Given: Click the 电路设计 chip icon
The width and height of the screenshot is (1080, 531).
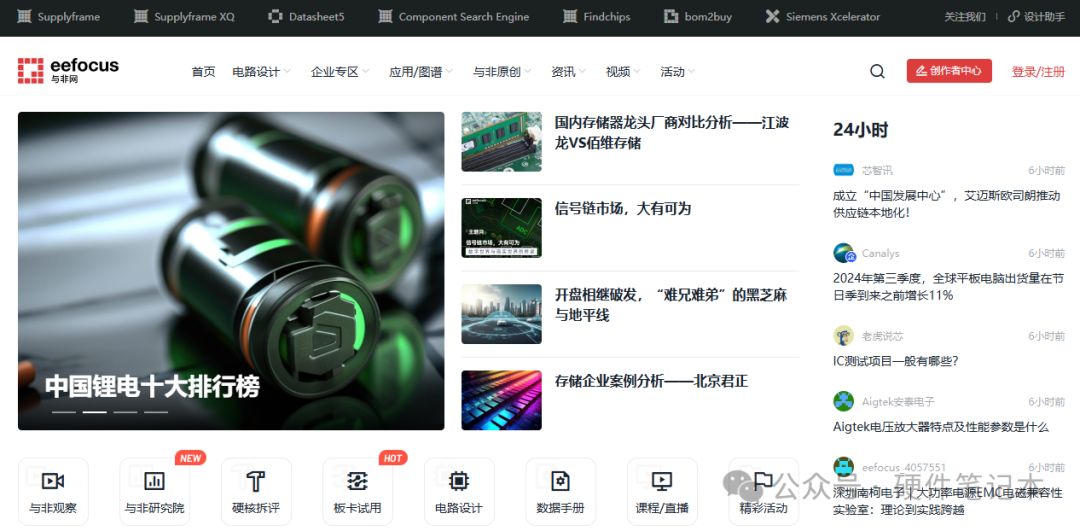Looking at the screenshot, I should pos(459,481).
